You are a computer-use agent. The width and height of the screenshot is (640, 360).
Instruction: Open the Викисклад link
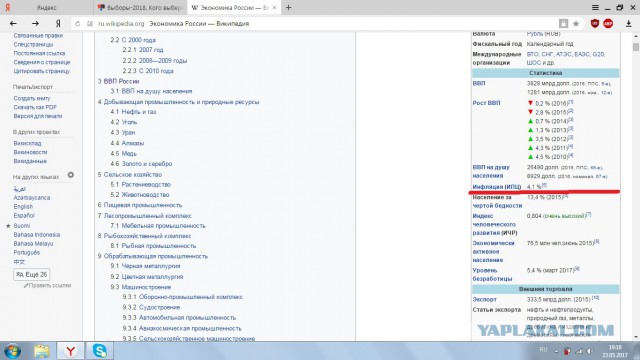point(27,143)
